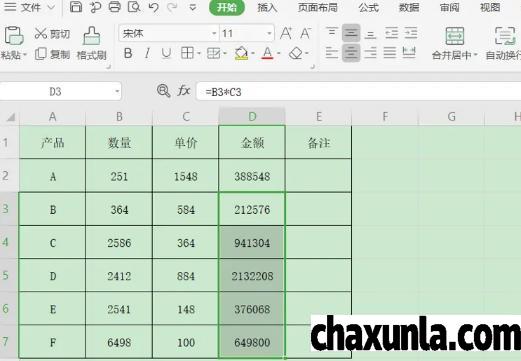Click the Increase font size icon

pos(286,33)
